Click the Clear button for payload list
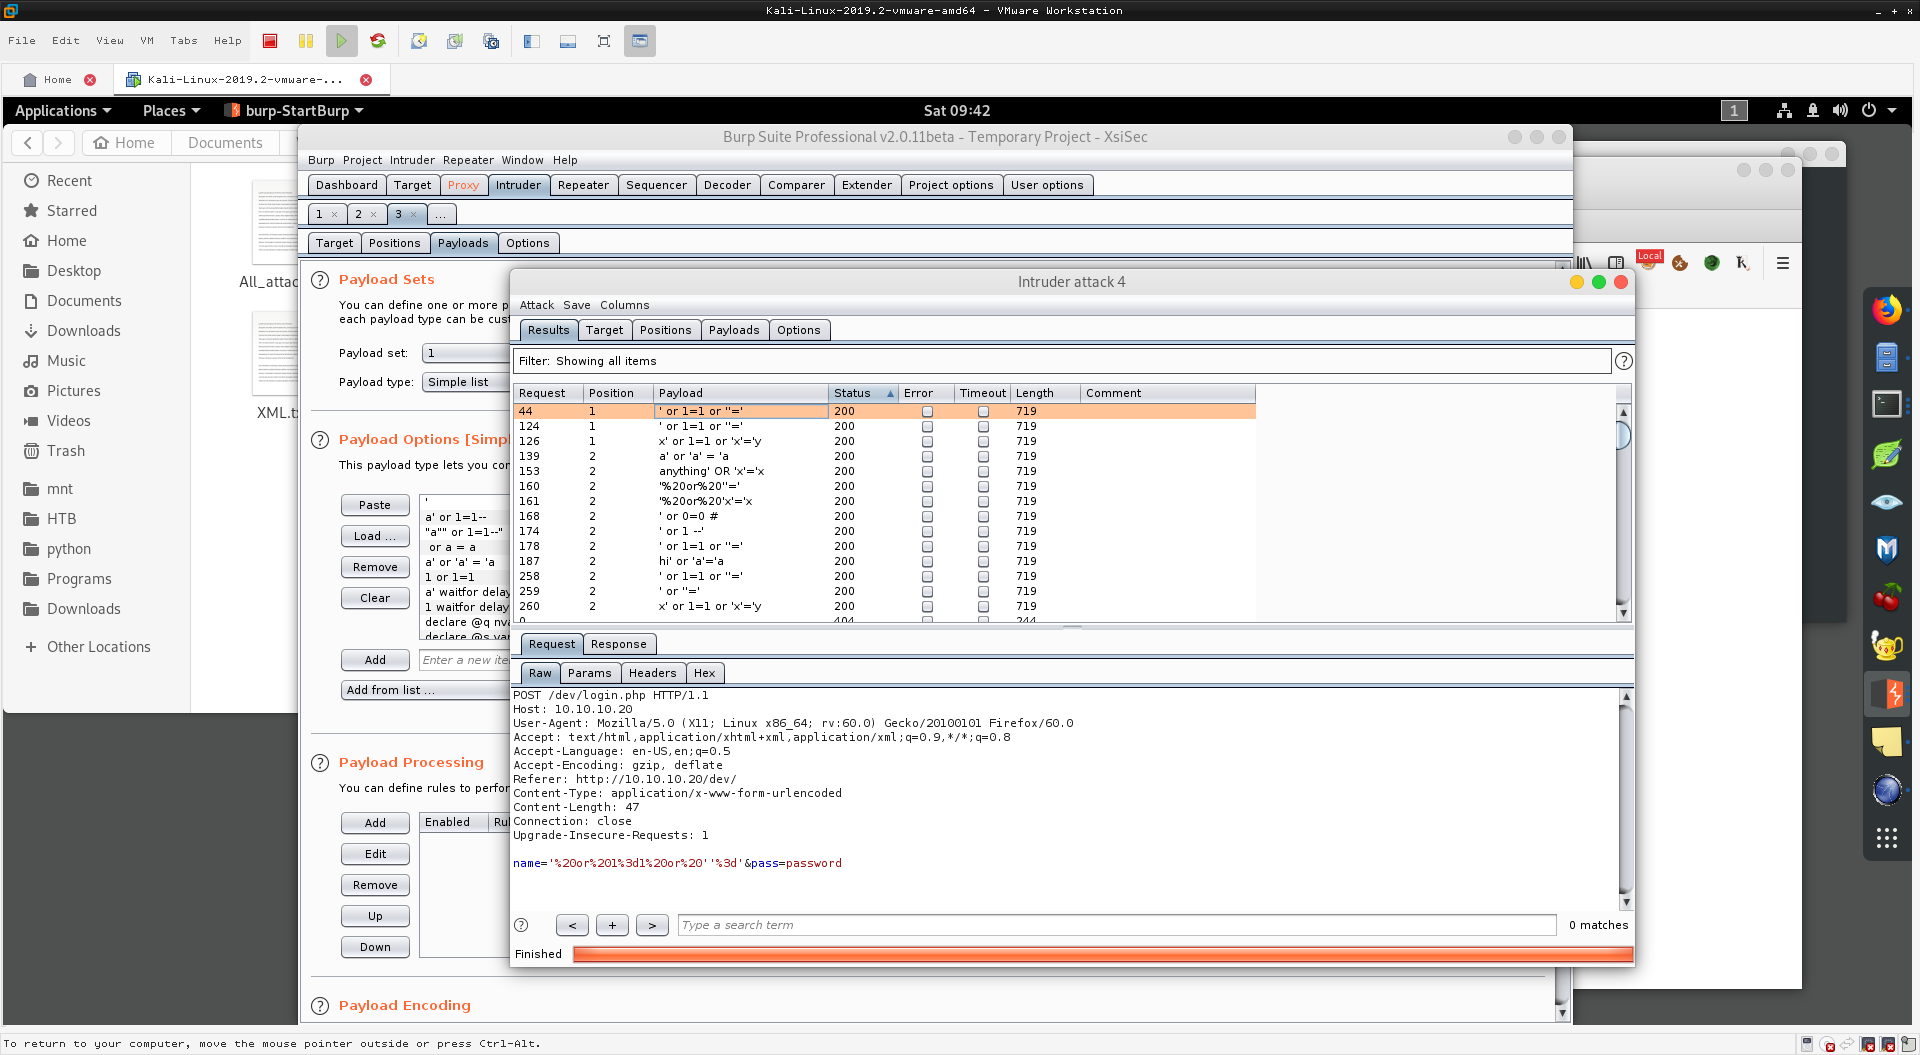This screenshot has height=1055, width=1920. click(375, 598)
